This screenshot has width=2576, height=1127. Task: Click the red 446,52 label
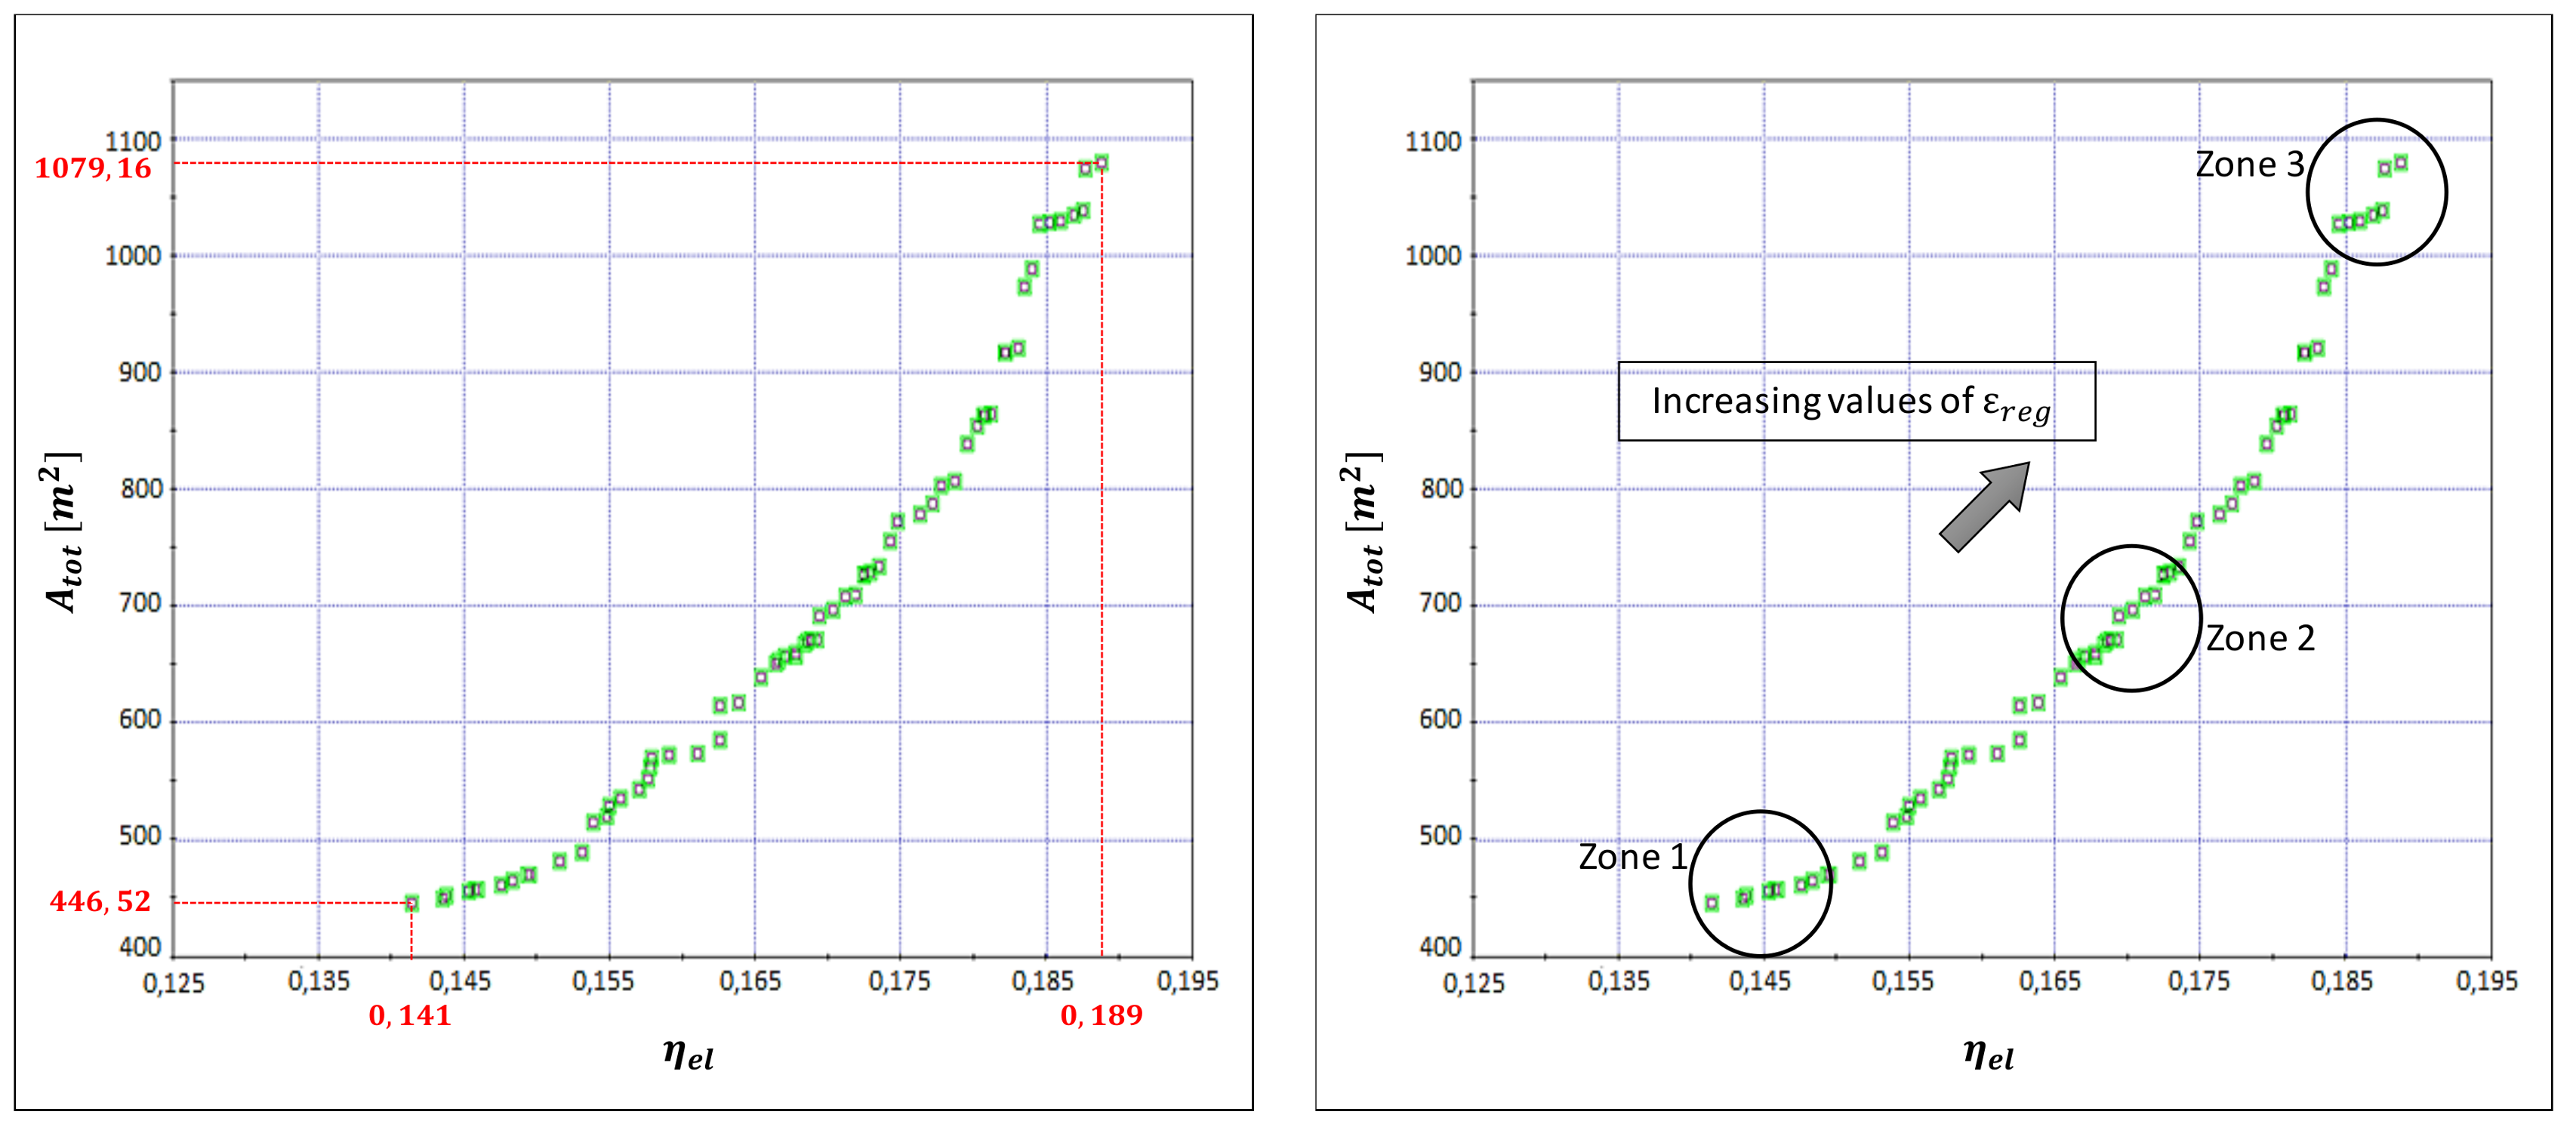click(x=100, y=902)
